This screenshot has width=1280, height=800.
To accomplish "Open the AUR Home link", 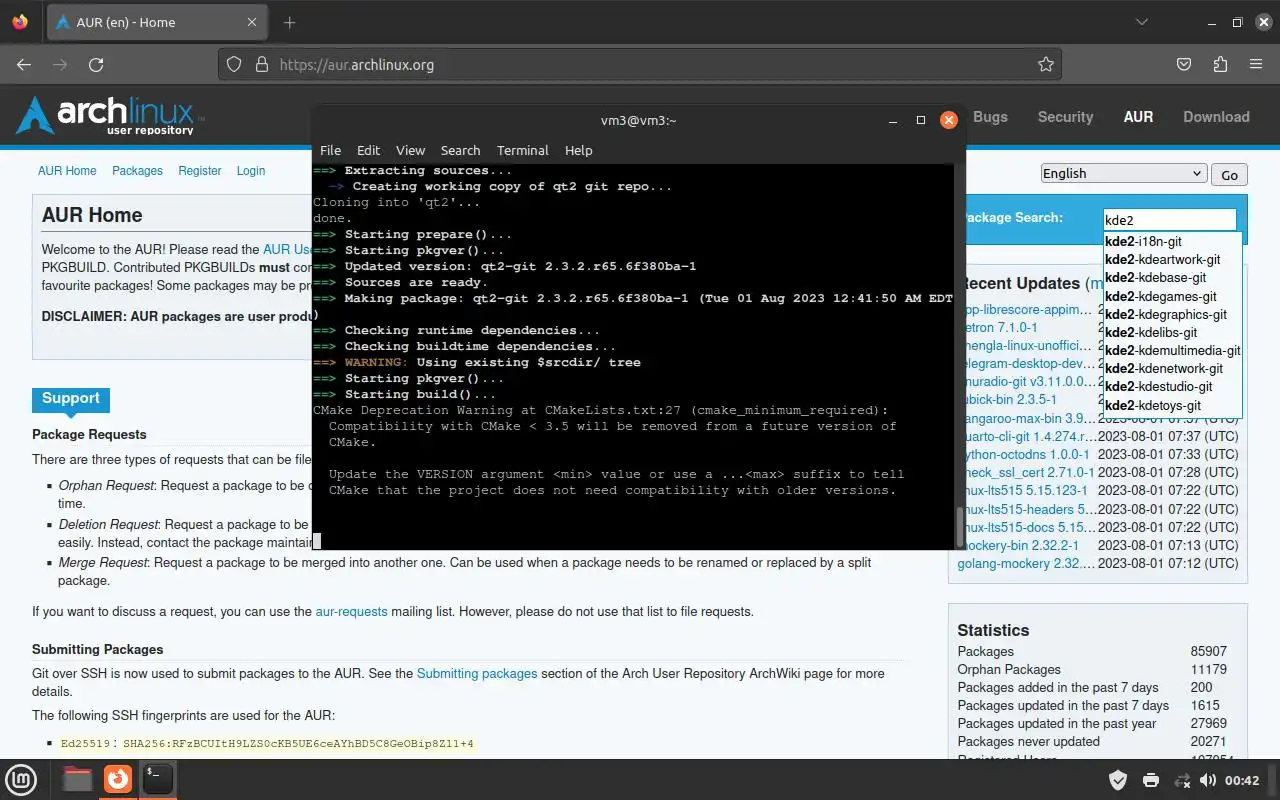I will tap(67, 171).
